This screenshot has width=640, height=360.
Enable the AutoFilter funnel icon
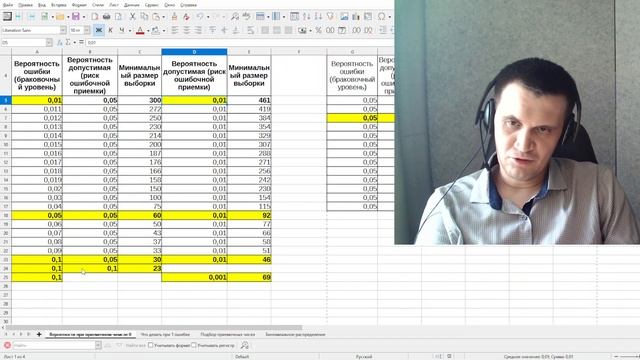tap(330, 17)
